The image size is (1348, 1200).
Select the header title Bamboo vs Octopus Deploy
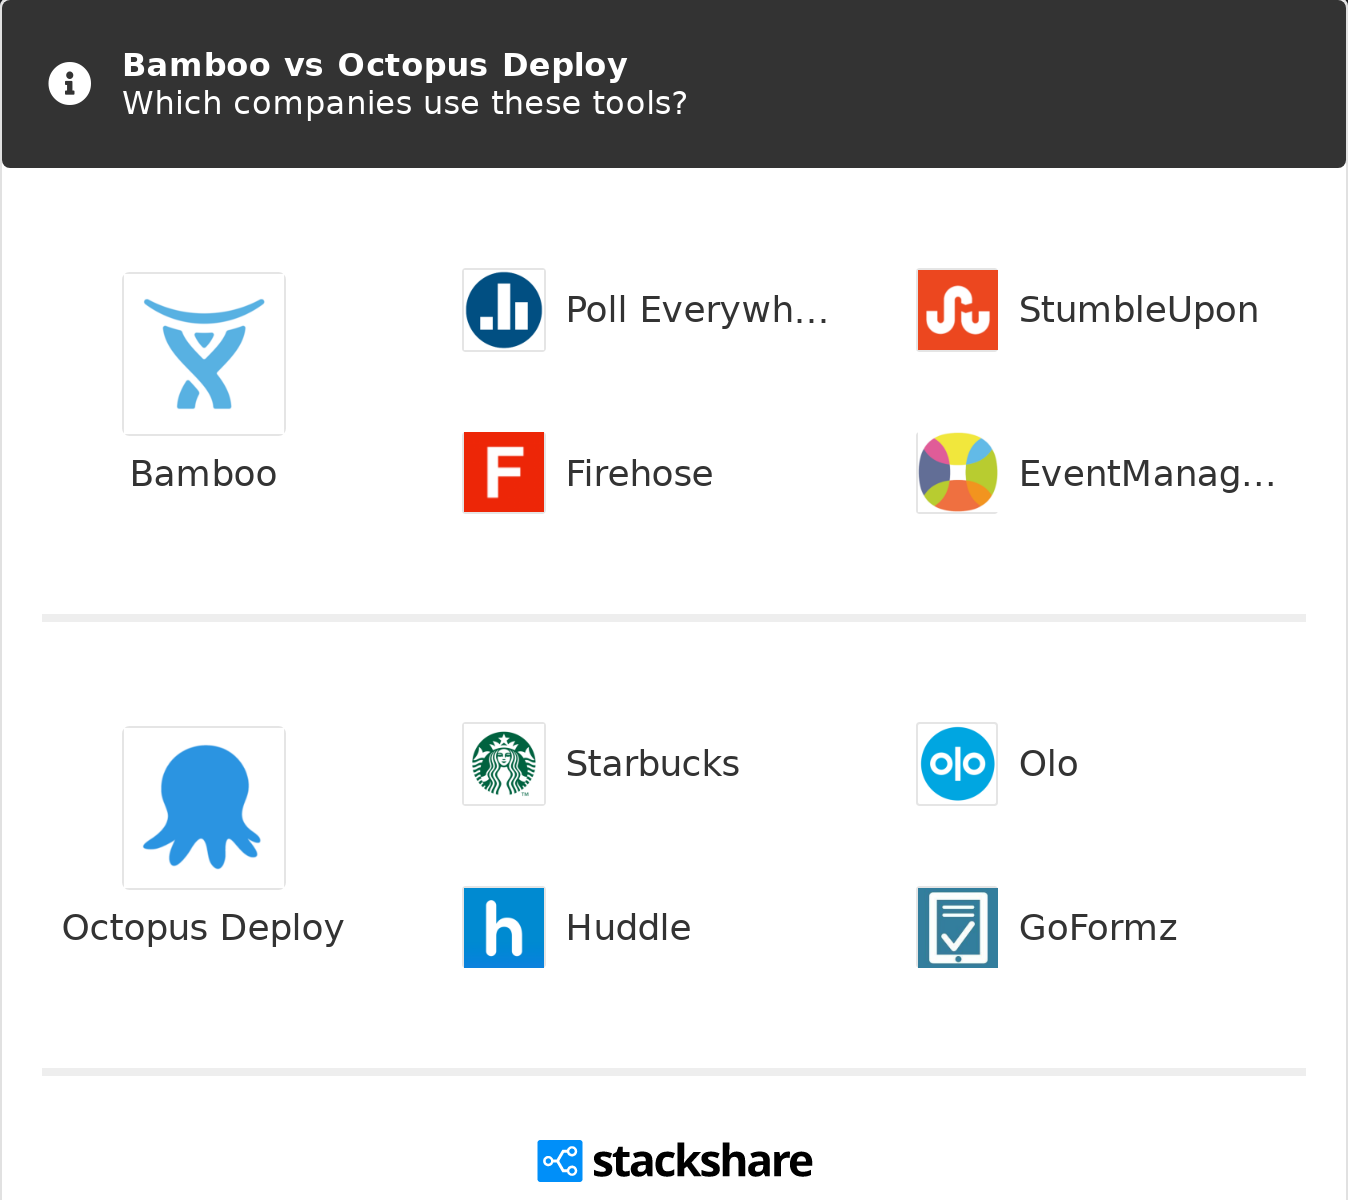tap(374, 64)
